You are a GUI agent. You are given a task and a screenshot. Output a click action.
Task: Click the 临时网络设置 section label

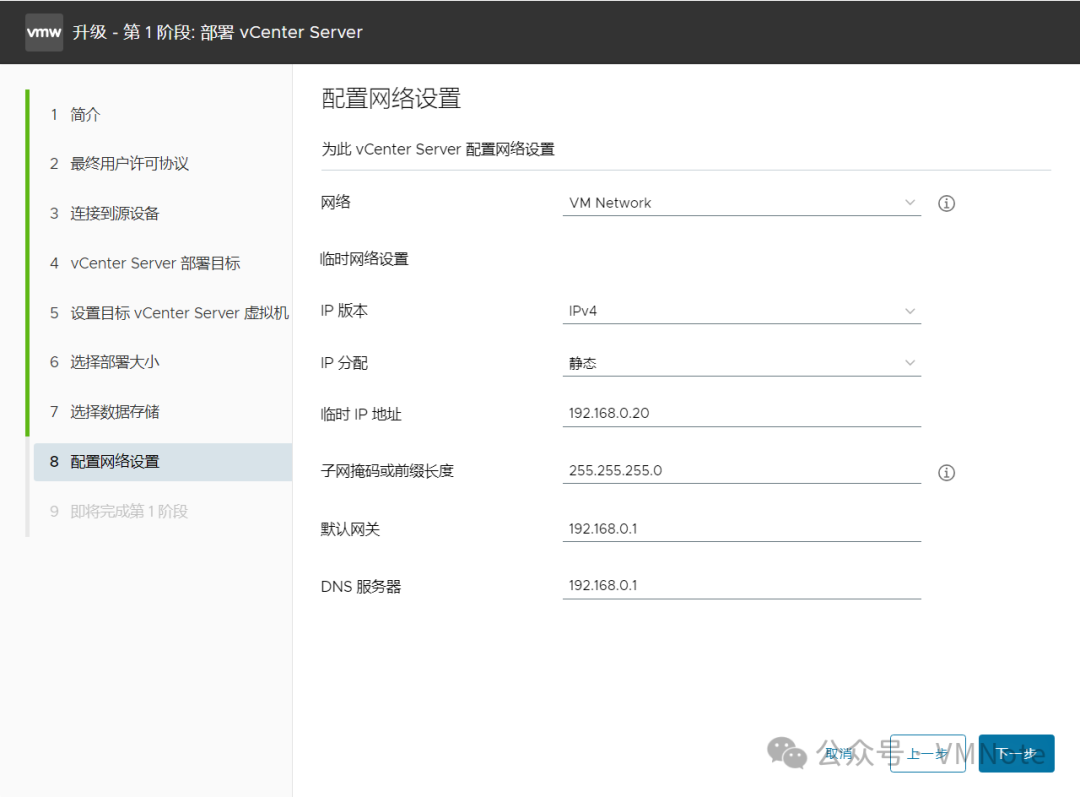(x=364, y=259)
